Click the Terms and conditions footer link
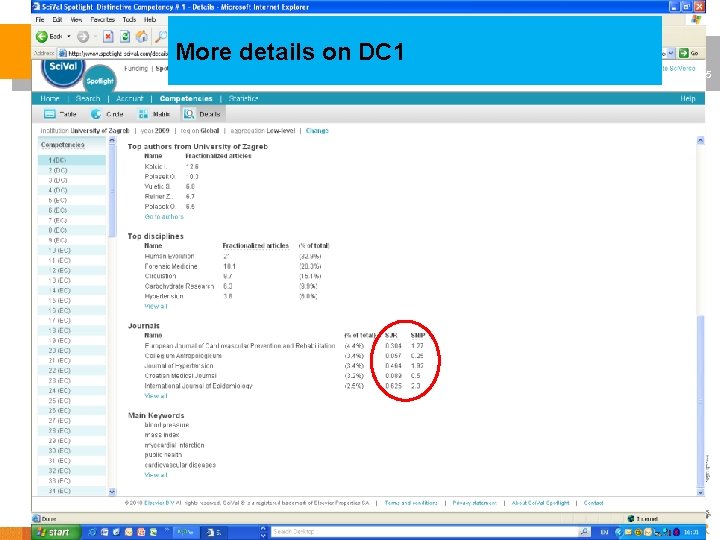This screenshot has width=720, height=540. (x=411, y=503)
